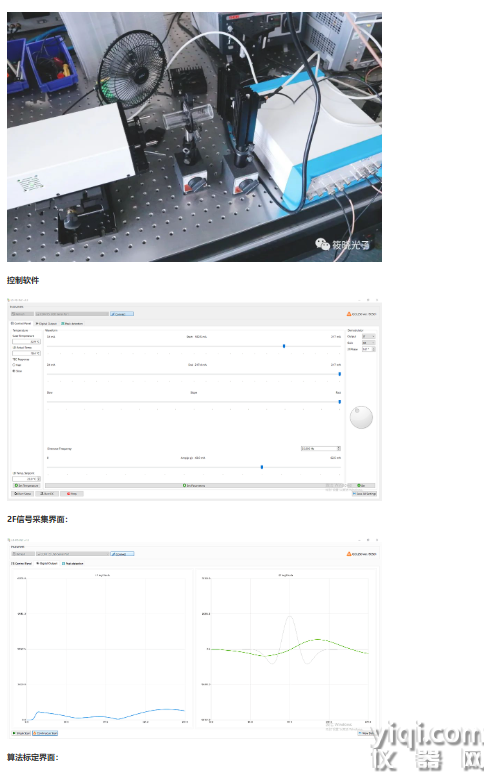Click the Connect button in the control window
The image size is (484, 772).
[122, 314]
